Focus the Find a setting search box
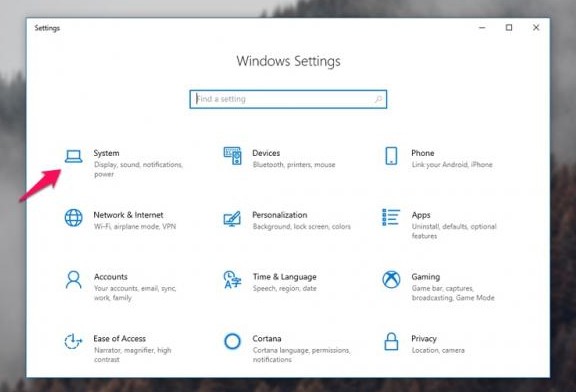This screenshot has width=576, height=392. pyautogui.click(x=288, y=99)
